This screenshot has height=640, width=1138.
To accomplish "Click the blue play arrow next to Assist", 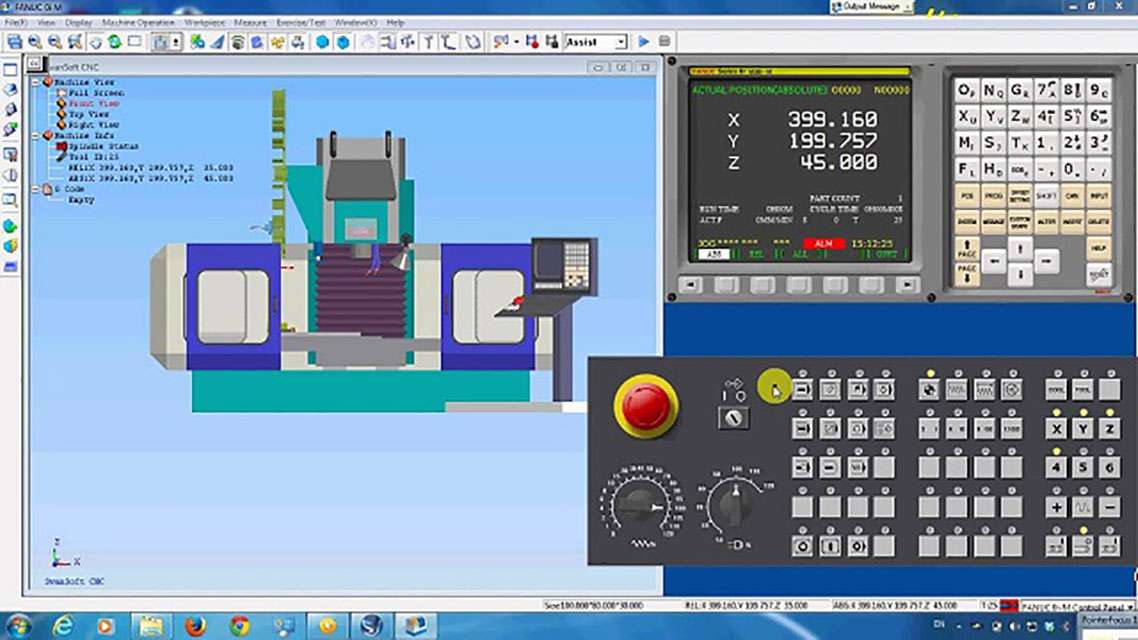I will pos(644,42).
